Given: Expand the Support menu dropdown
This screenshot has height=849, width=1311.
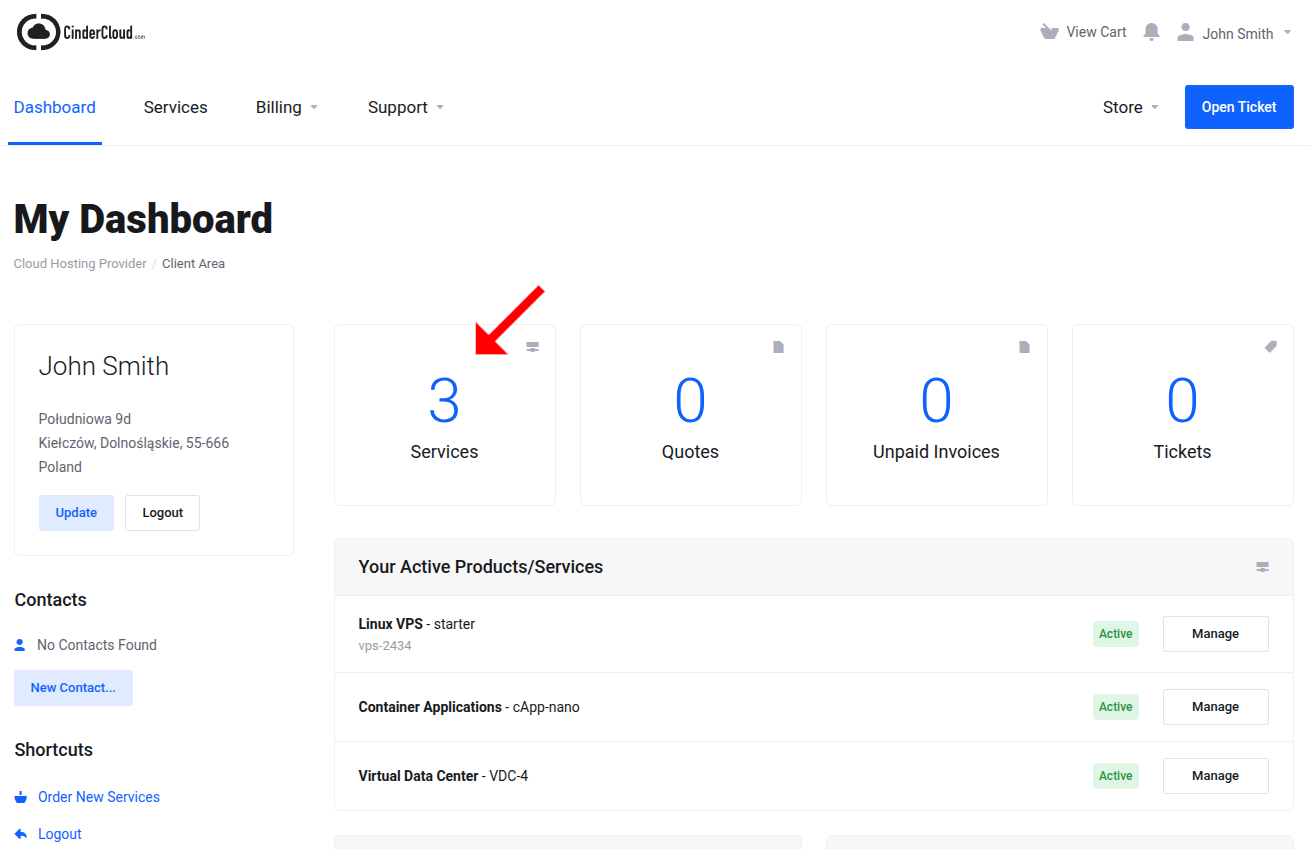Looking at the screenshot, I should [405, 107].
